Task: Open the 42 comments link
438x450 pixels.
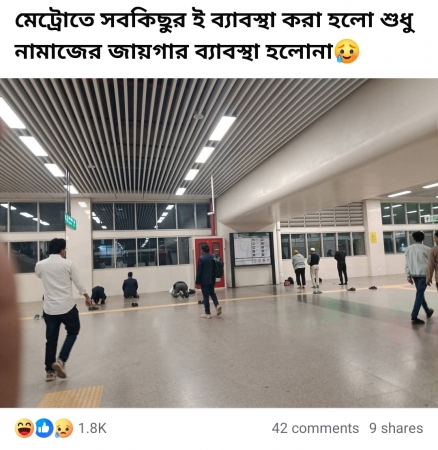Action: [x=315, y=428]
